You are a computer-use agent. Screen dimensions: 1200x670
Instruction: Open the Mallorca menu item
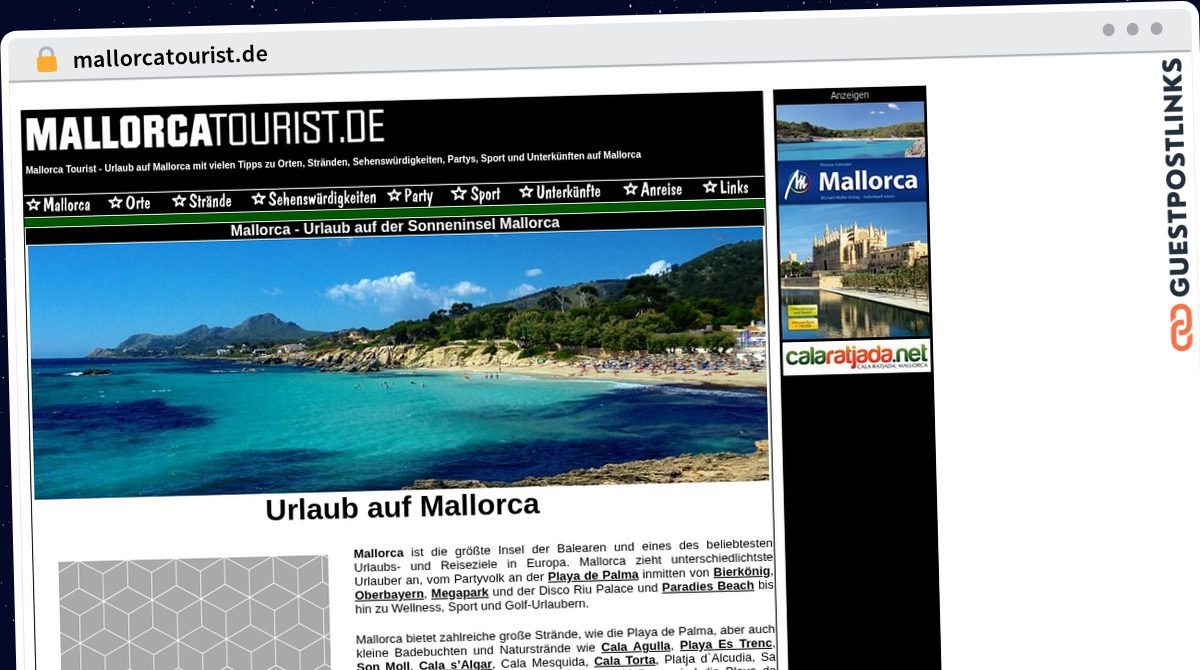[x=58, y=204]
